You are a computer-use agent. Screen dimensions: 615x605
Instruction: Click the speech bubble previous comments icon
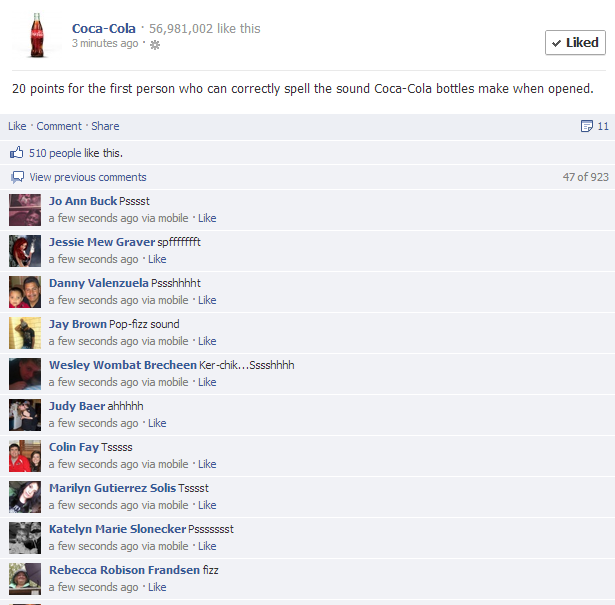[17, 177]
